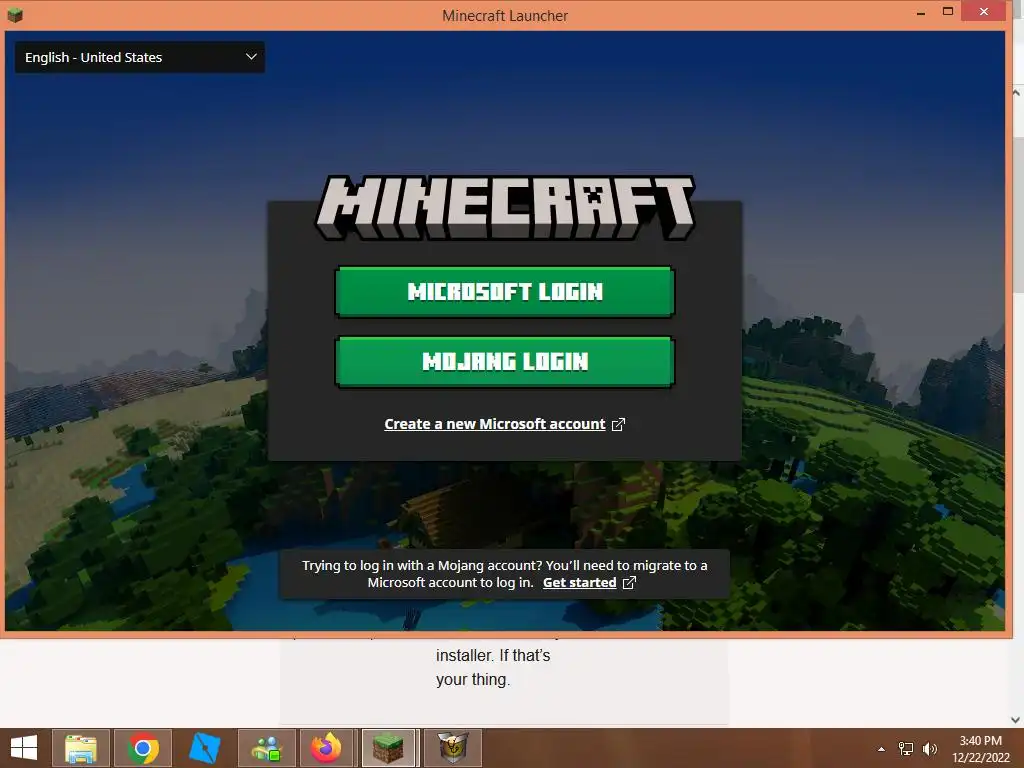
Task: Open the volume speaker tray icon
Action: [929, 749]
